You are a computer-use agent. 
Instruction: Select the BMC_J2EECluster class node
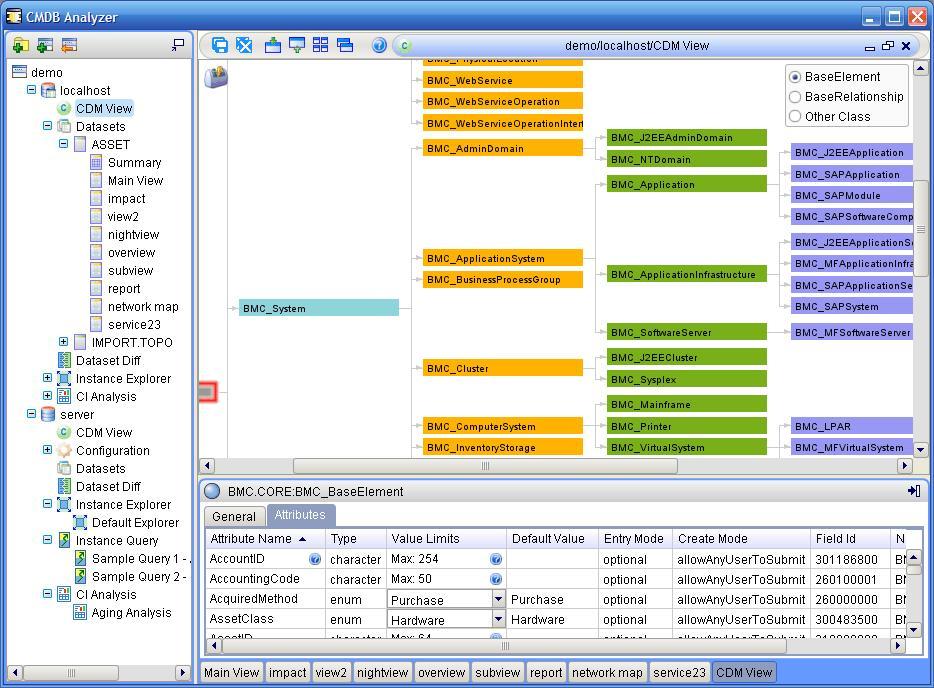tap(686, 357)
